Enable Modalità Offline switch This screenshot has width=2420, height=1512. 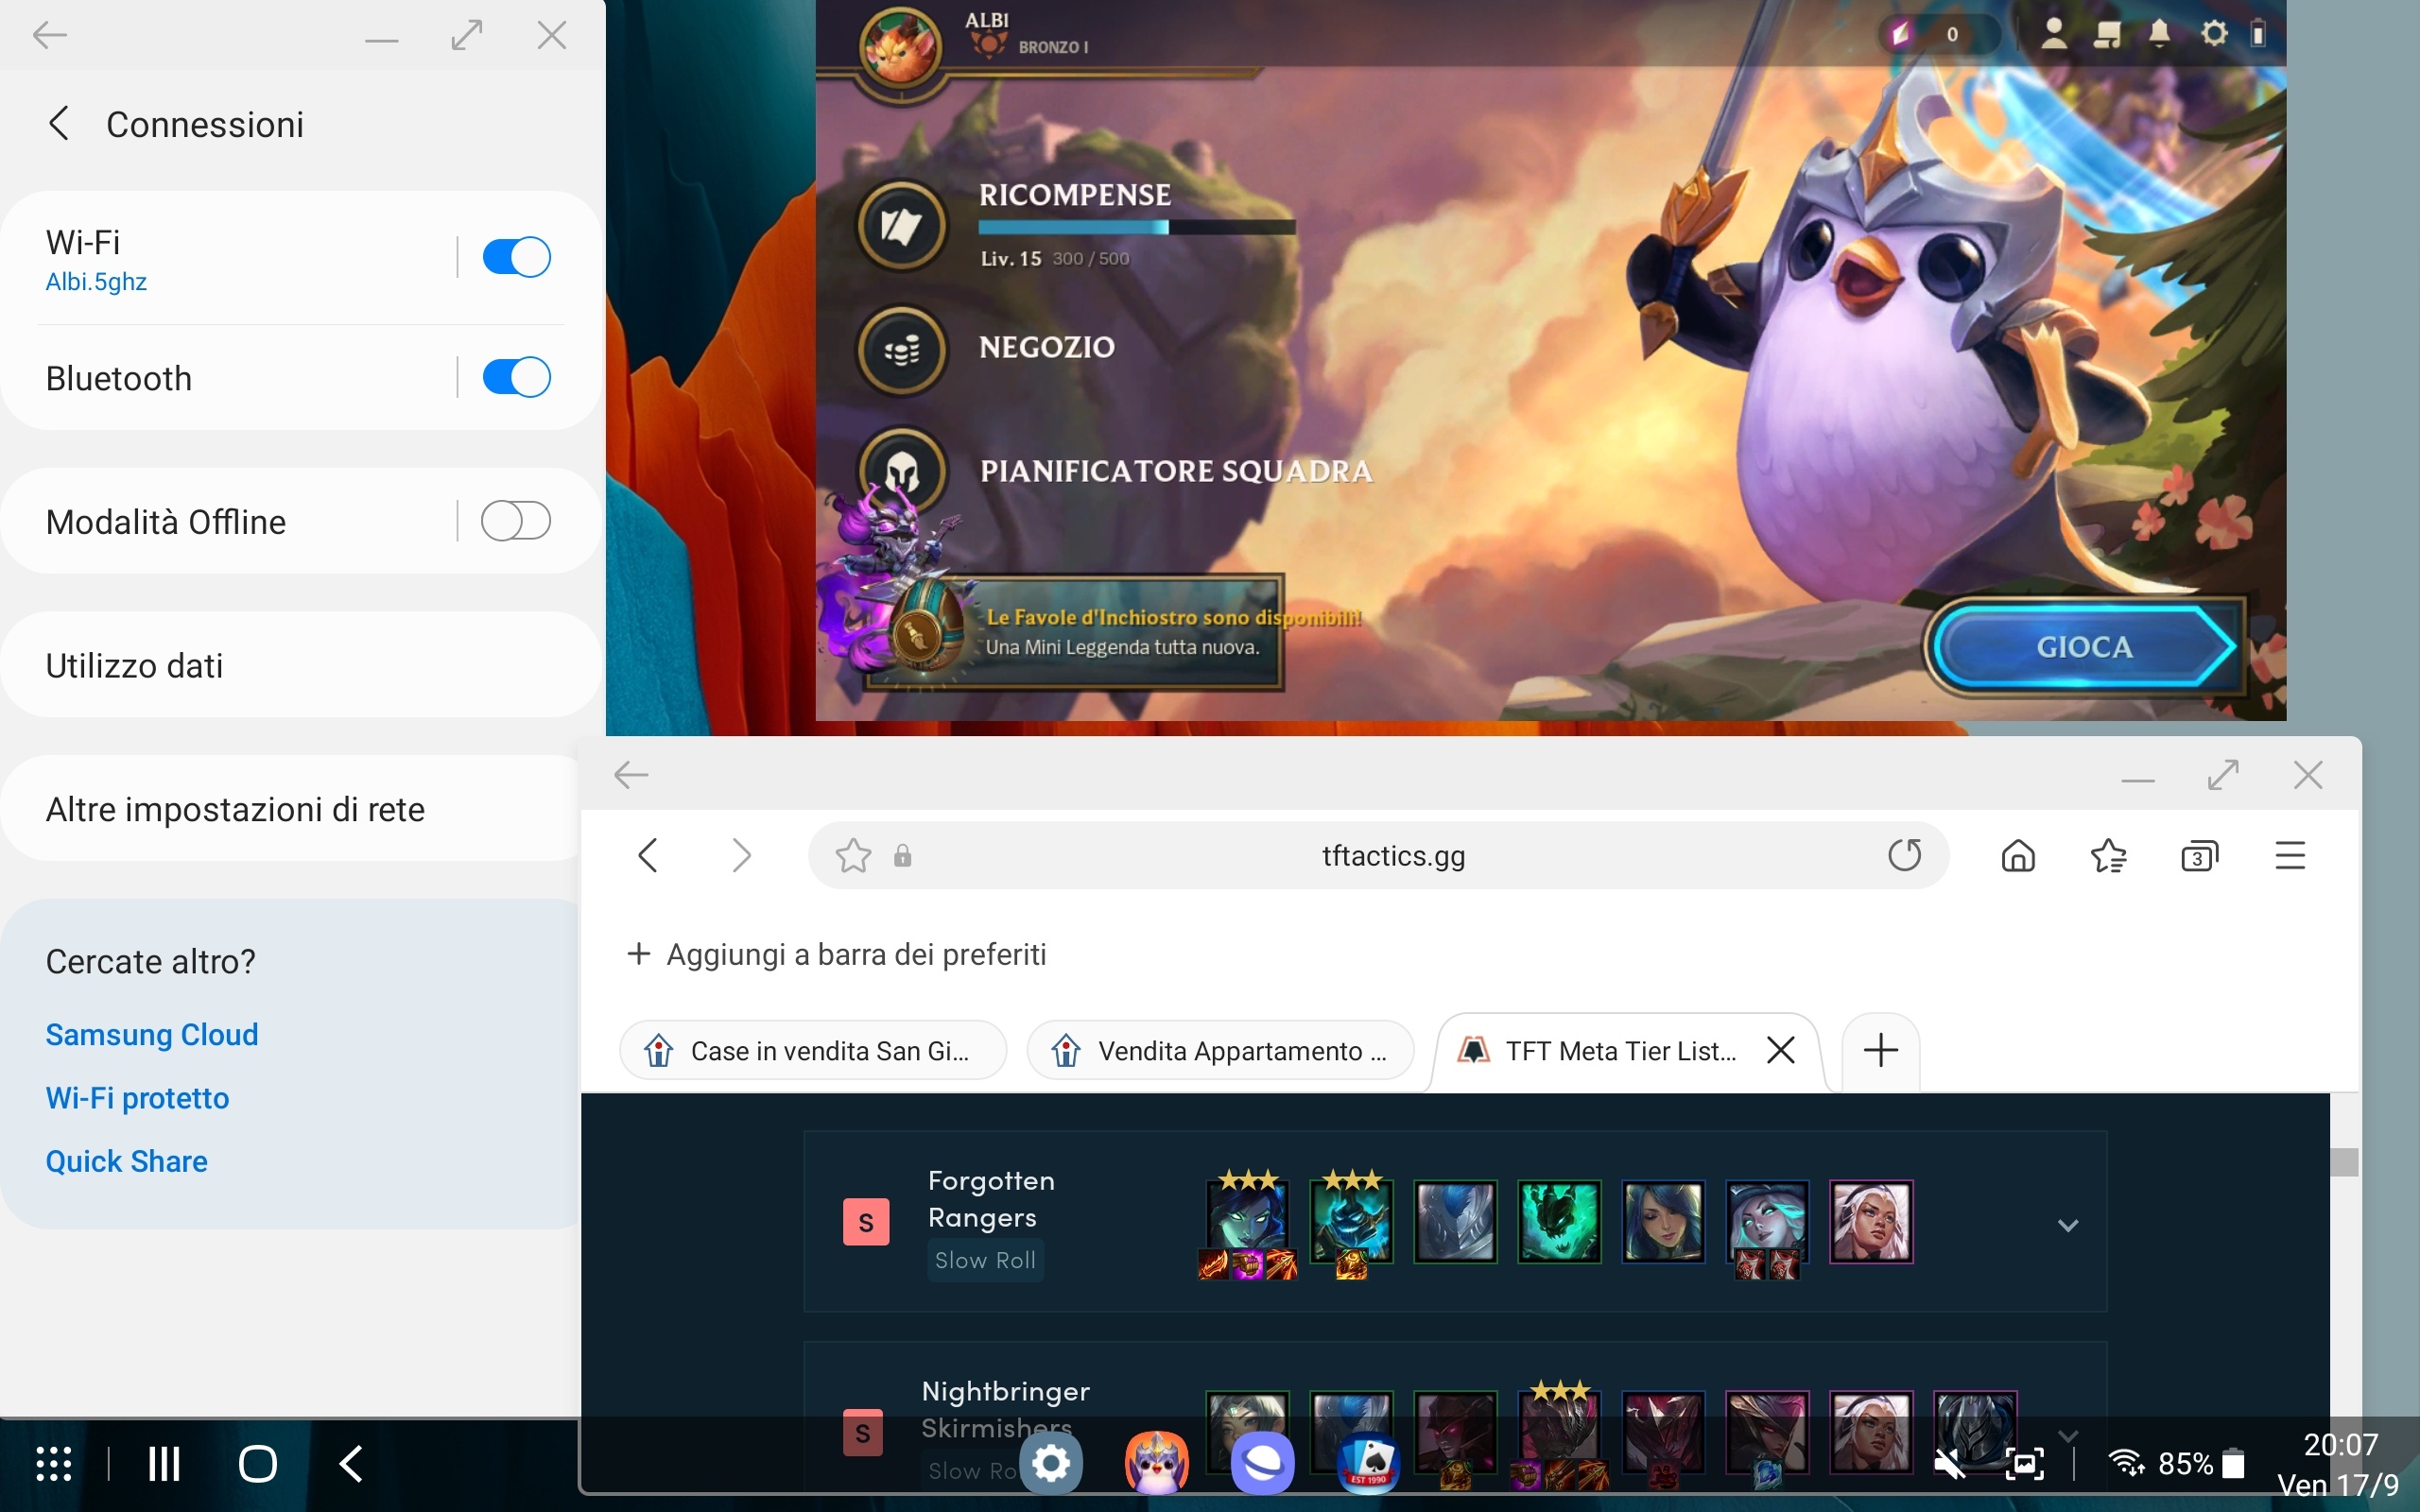[x=516, y=521]
